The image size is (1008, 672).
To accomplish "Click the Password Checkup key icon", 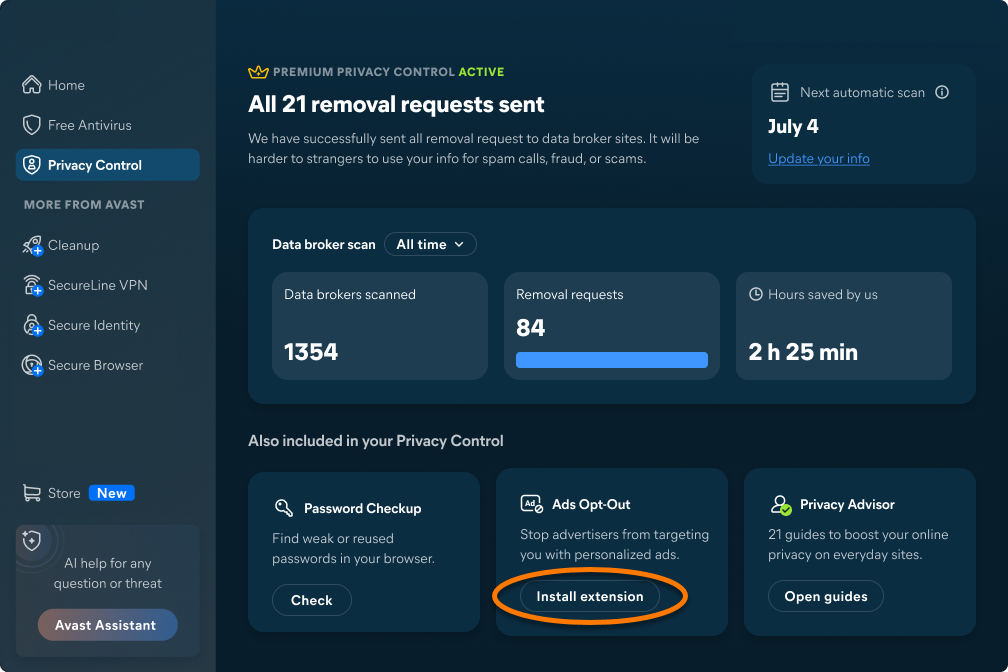I will coord(284,507).
